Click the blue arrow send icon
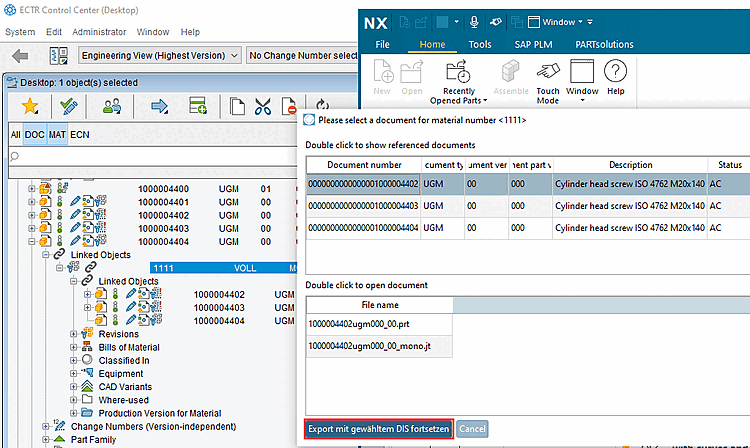 (x=158, y=105)
